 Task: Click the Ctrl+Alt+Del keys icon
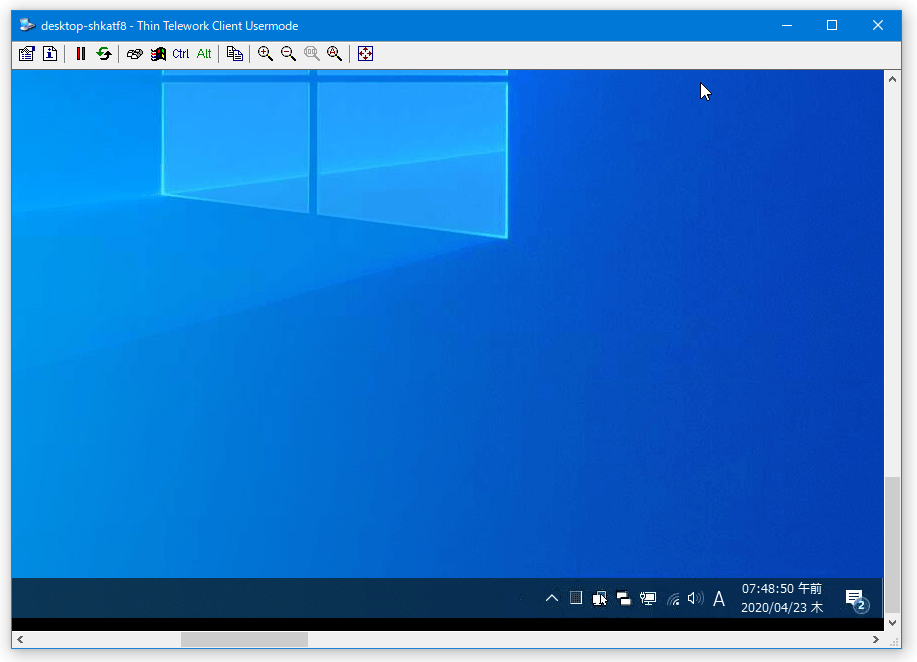pos(135,54)
